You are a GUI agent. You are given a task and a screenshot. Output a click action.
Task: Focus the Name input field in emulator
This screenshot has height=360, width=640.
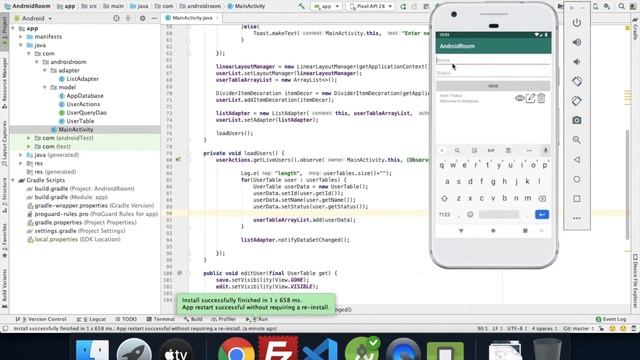[x=493, y=60]
